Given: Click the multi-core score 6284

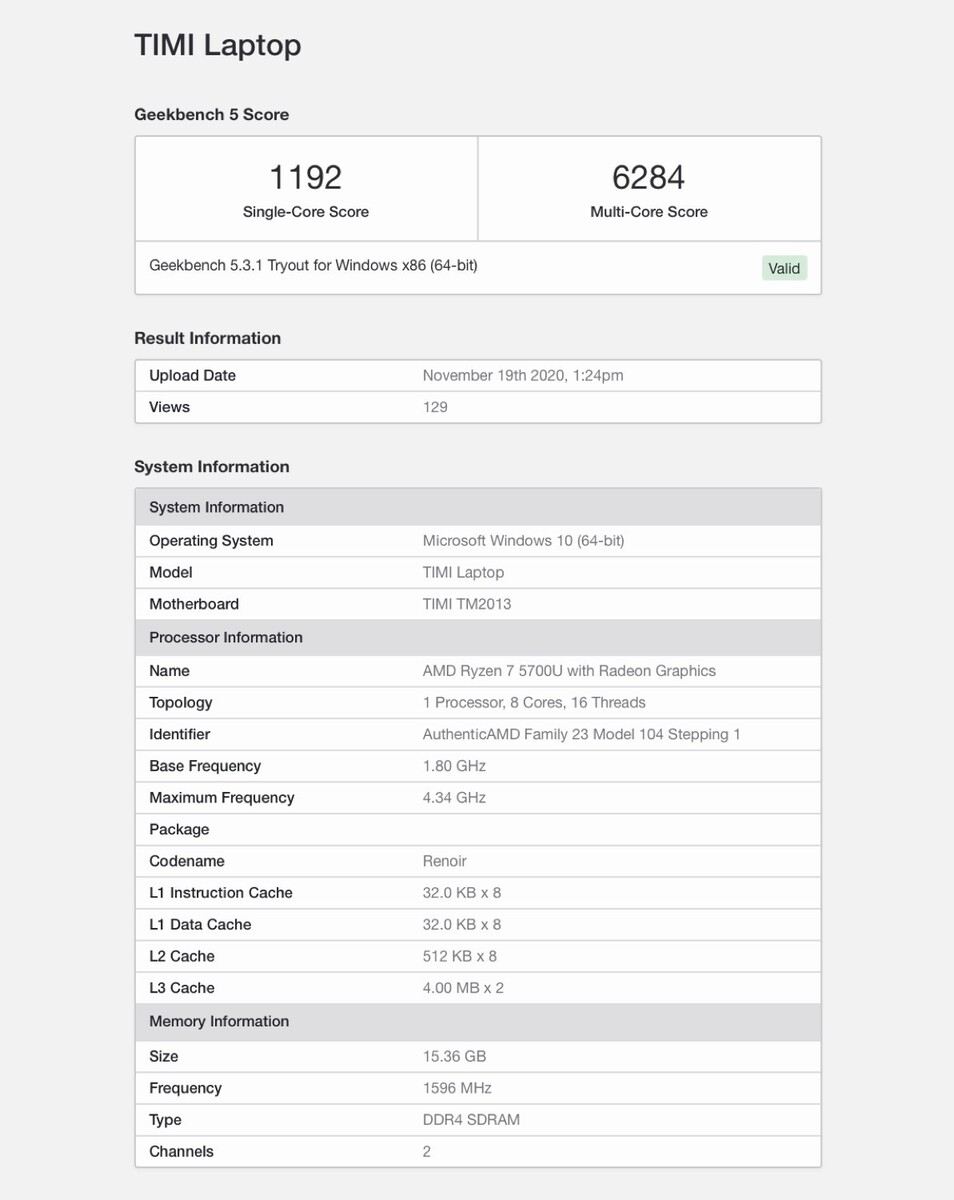Looking at the screenshot, I should (649, 178).
